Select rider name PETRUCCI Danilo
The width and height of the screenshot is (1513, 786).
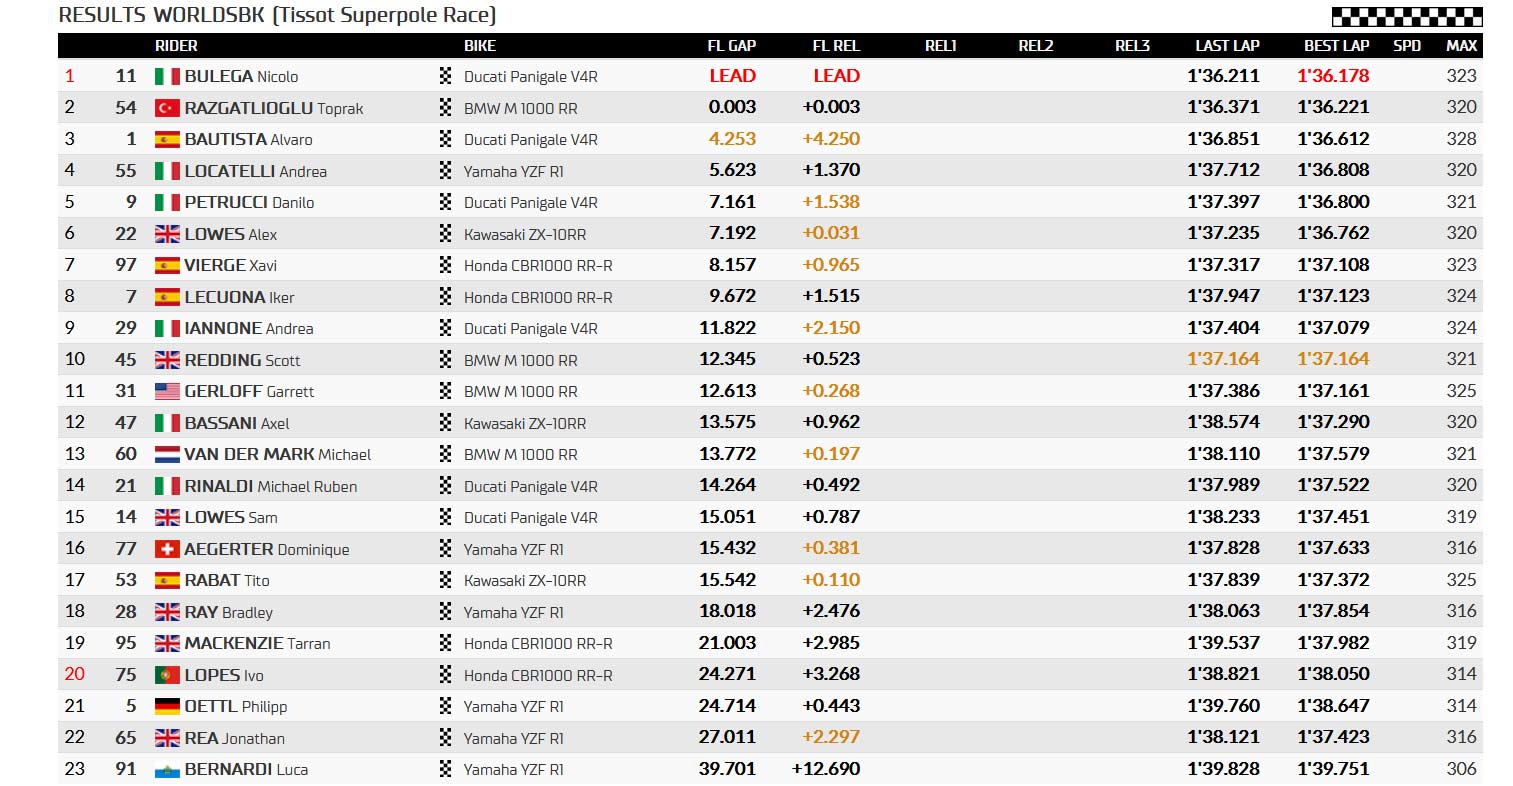point(249,202)
